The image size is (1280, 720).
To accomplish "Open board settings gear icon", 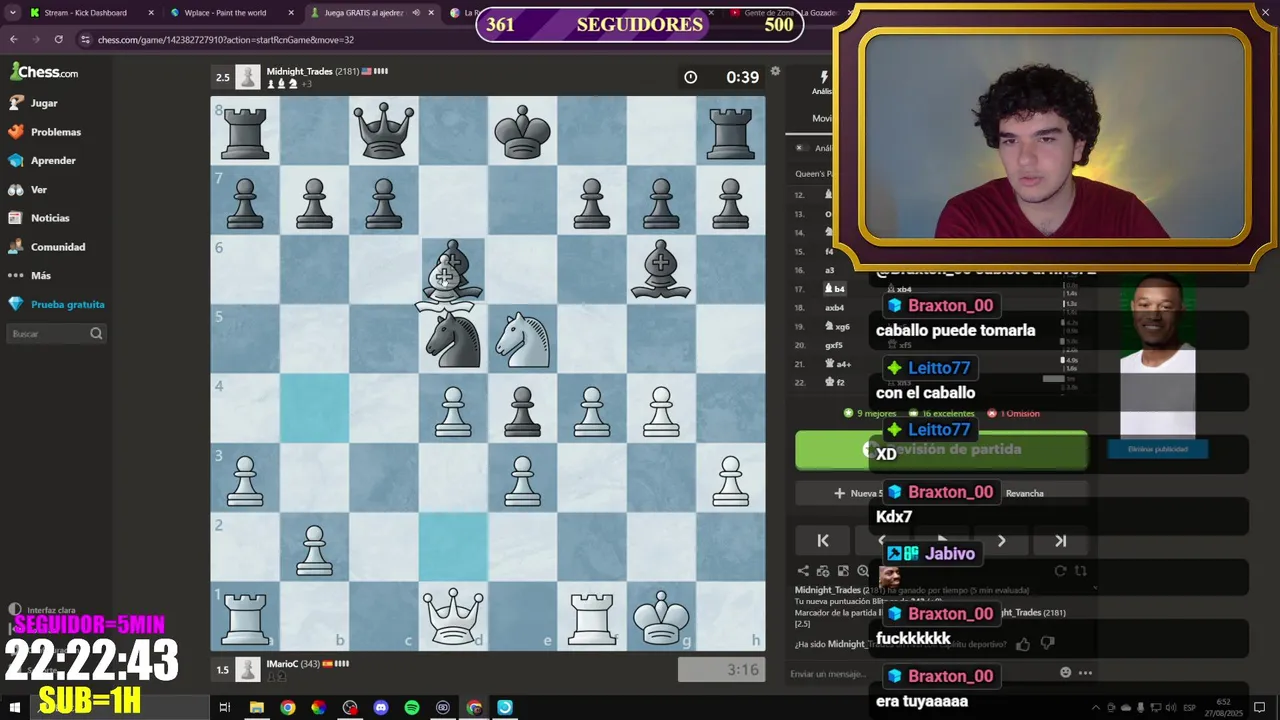I will coord(775,71).
